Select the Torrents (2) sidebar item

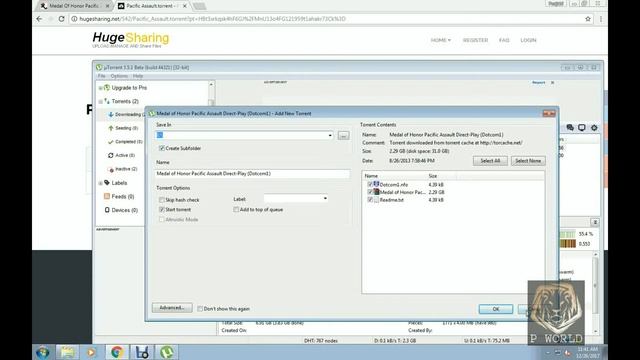125,101
